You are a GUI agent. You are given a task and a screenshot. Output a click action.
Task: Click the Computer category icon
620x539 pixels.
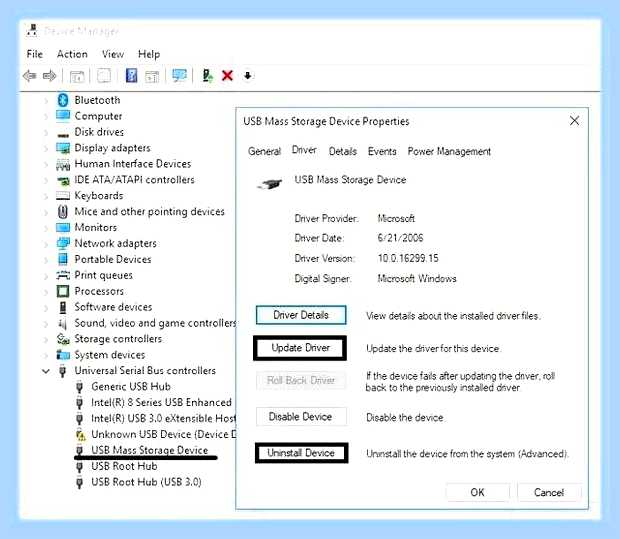click(63, 116)
